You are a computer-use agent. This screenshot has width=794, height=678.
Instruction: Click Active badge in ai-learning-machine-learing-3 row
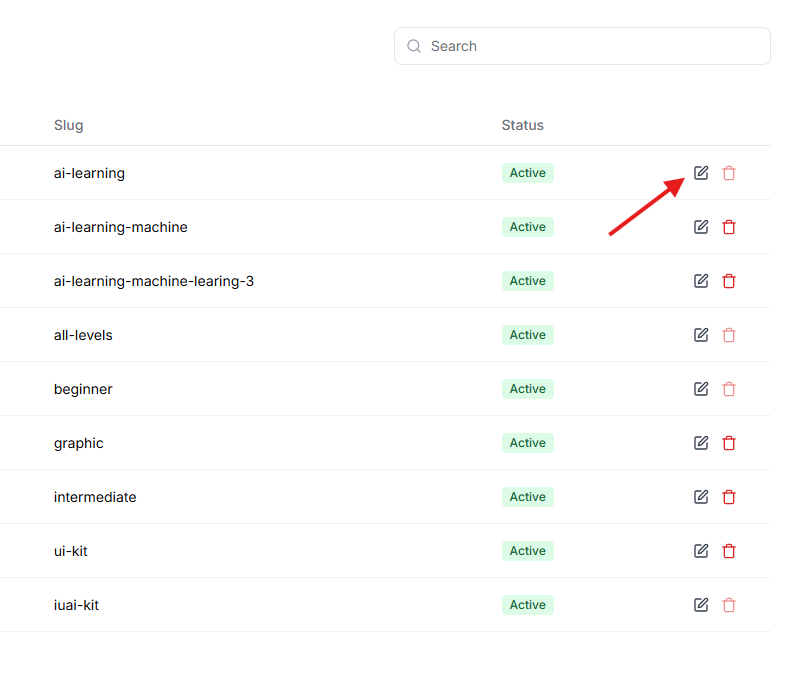[528, 281]
